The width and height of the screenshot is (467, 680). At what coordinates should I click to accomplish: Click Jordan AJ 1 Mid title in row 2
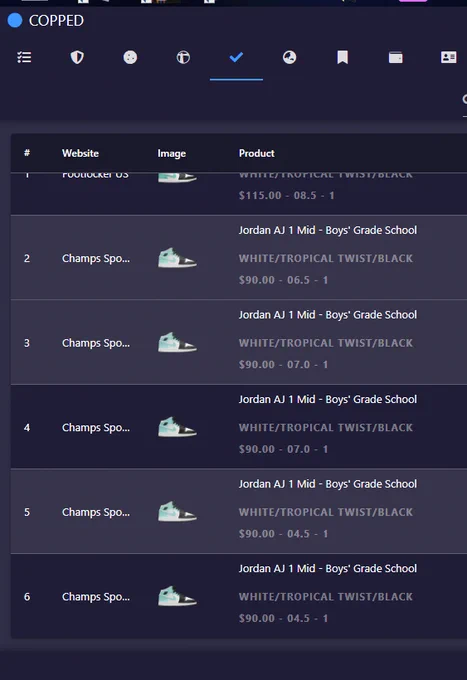(328, 230)
